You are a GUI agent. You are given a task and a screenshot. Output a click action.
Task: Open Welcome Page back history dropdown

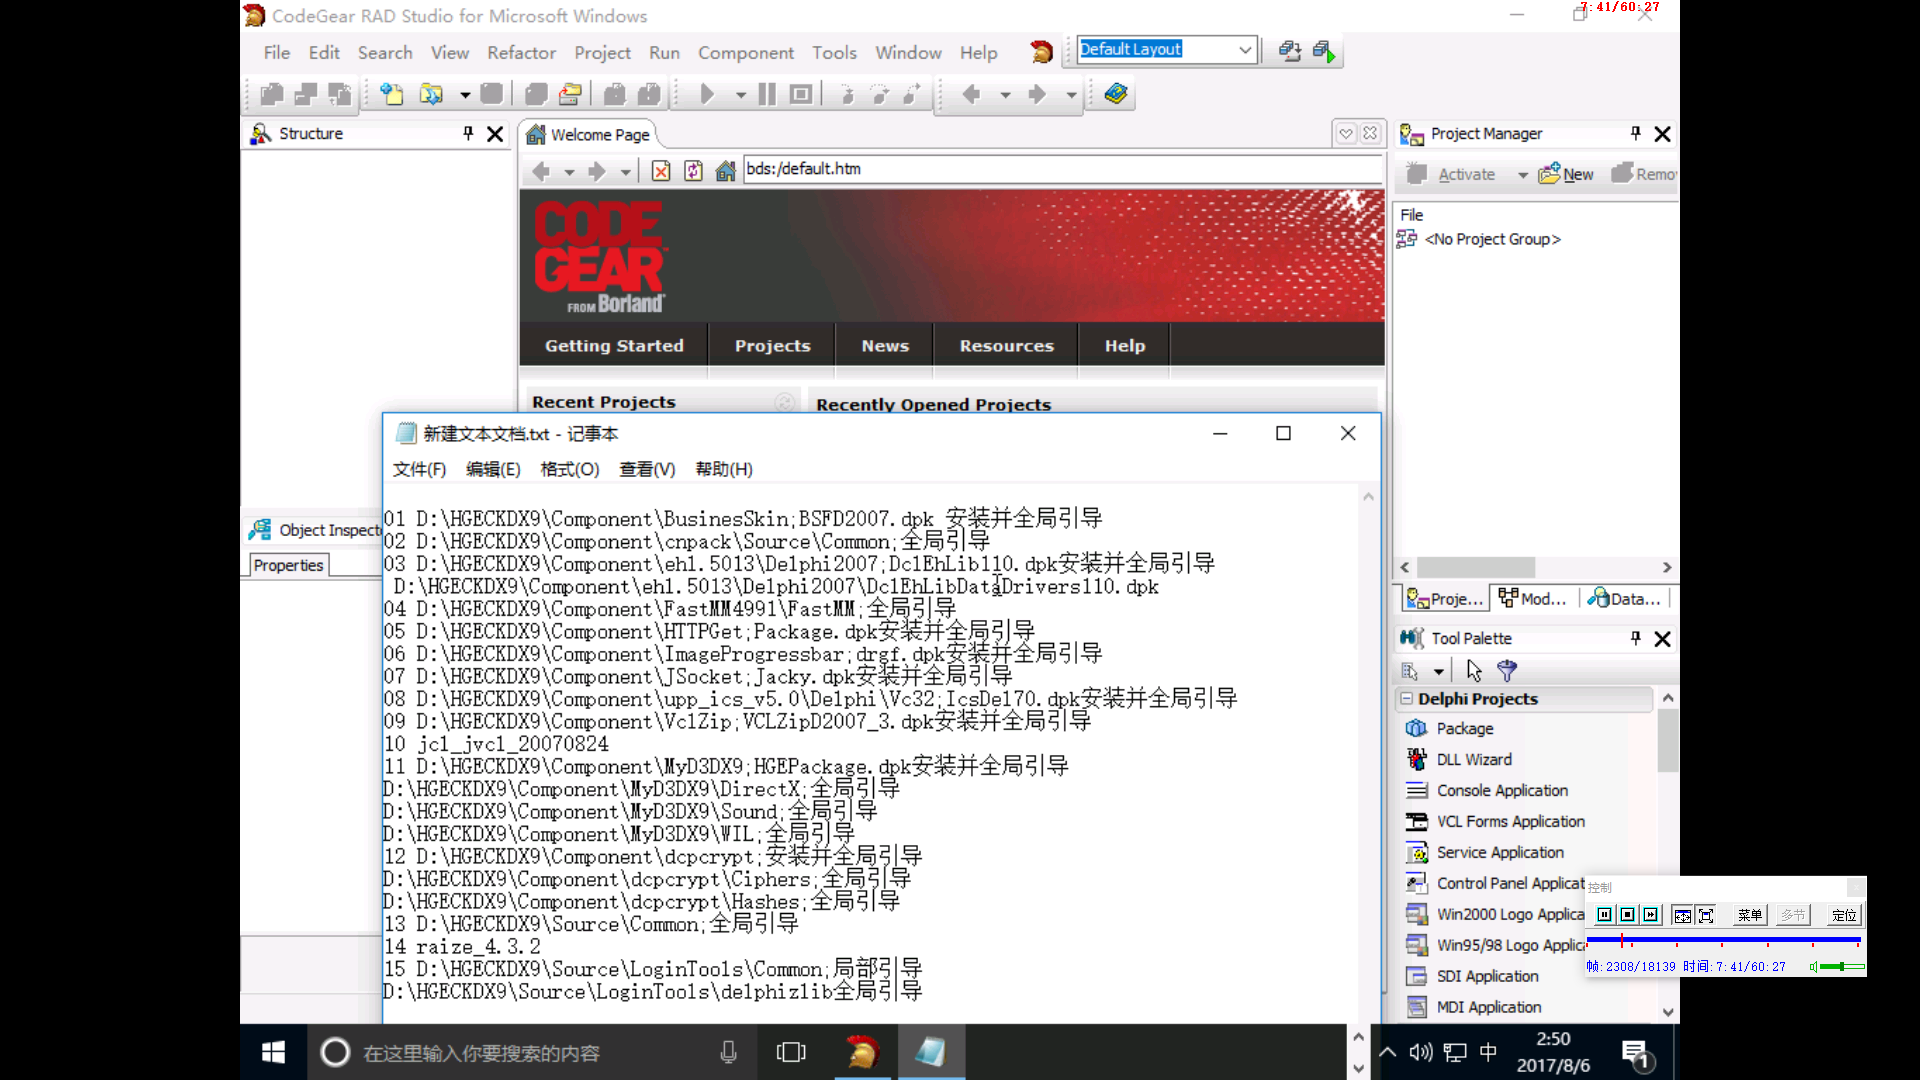point(569,172)
